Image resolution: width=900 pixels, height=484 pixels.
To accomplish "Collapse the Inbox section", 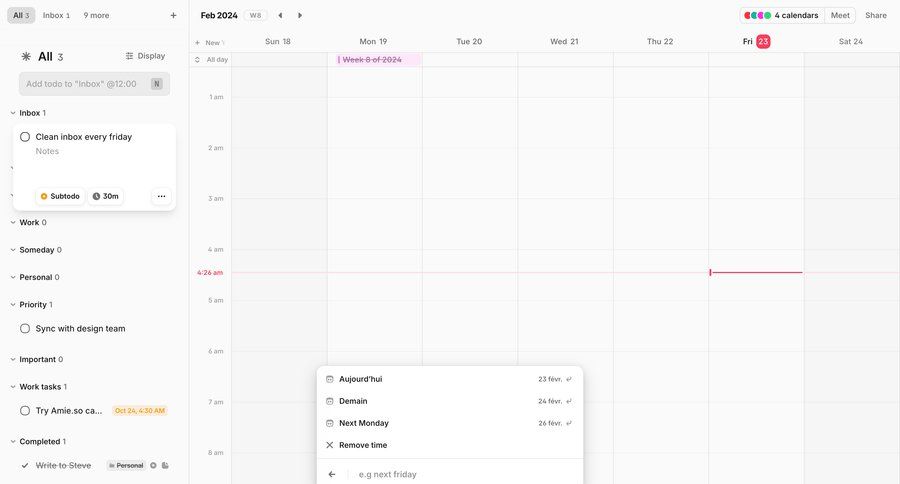I will tap(13, 113).
